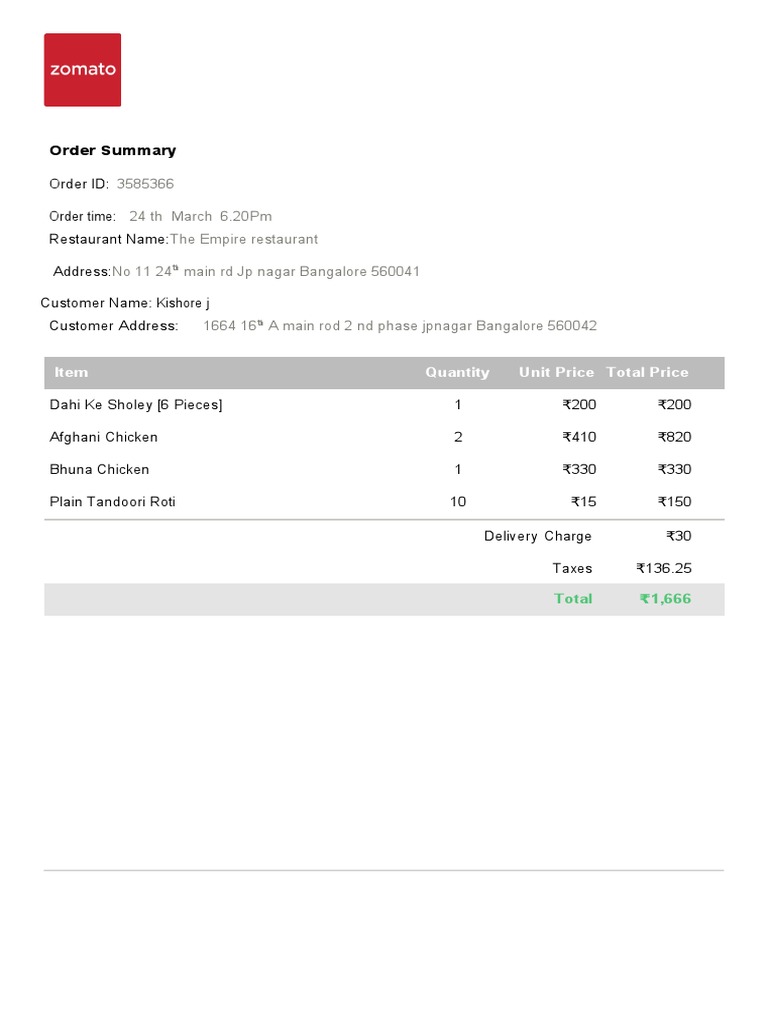
Task: Click the Item column header
Action: [71, 372]
